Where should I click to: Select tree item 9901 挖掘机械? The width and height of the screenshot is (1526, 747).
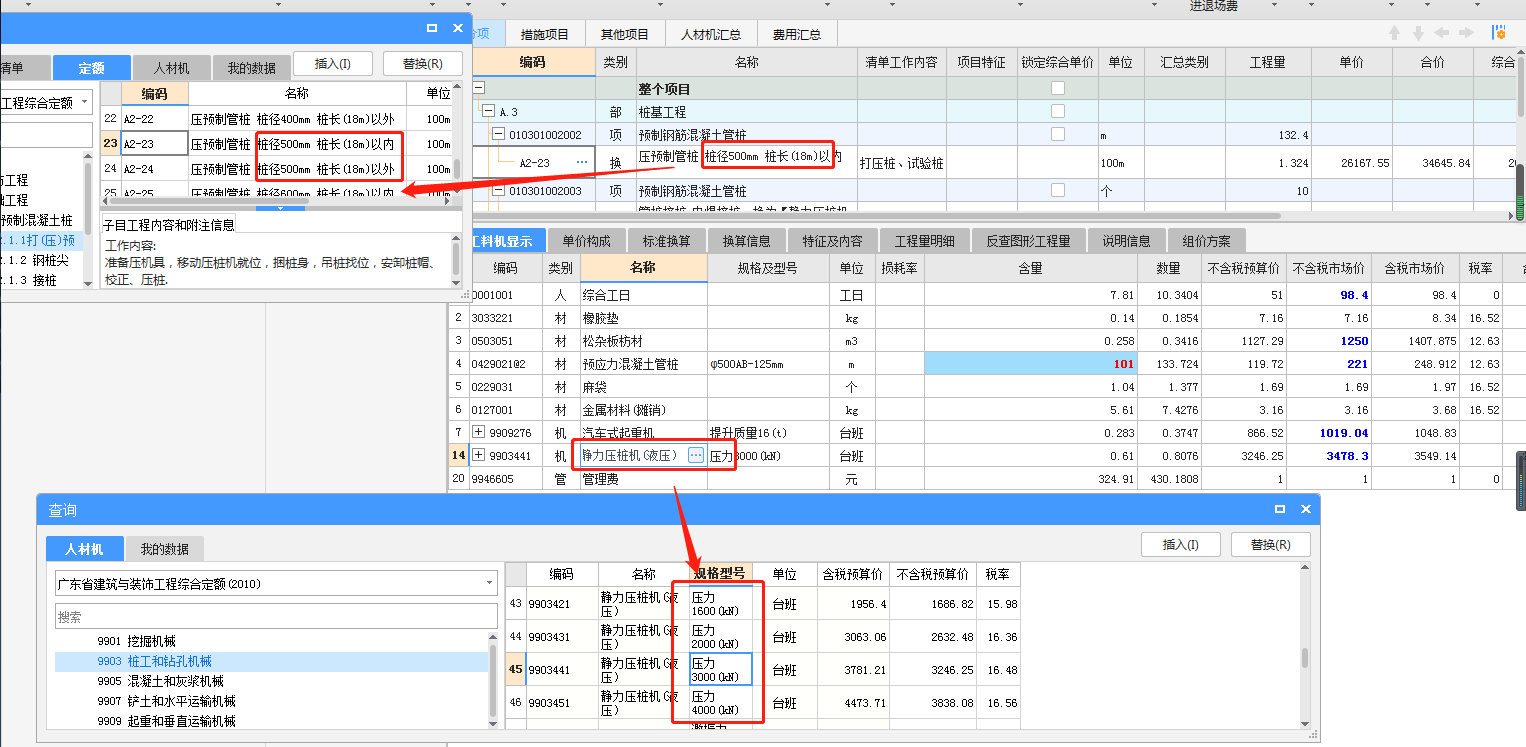point(135,641)
